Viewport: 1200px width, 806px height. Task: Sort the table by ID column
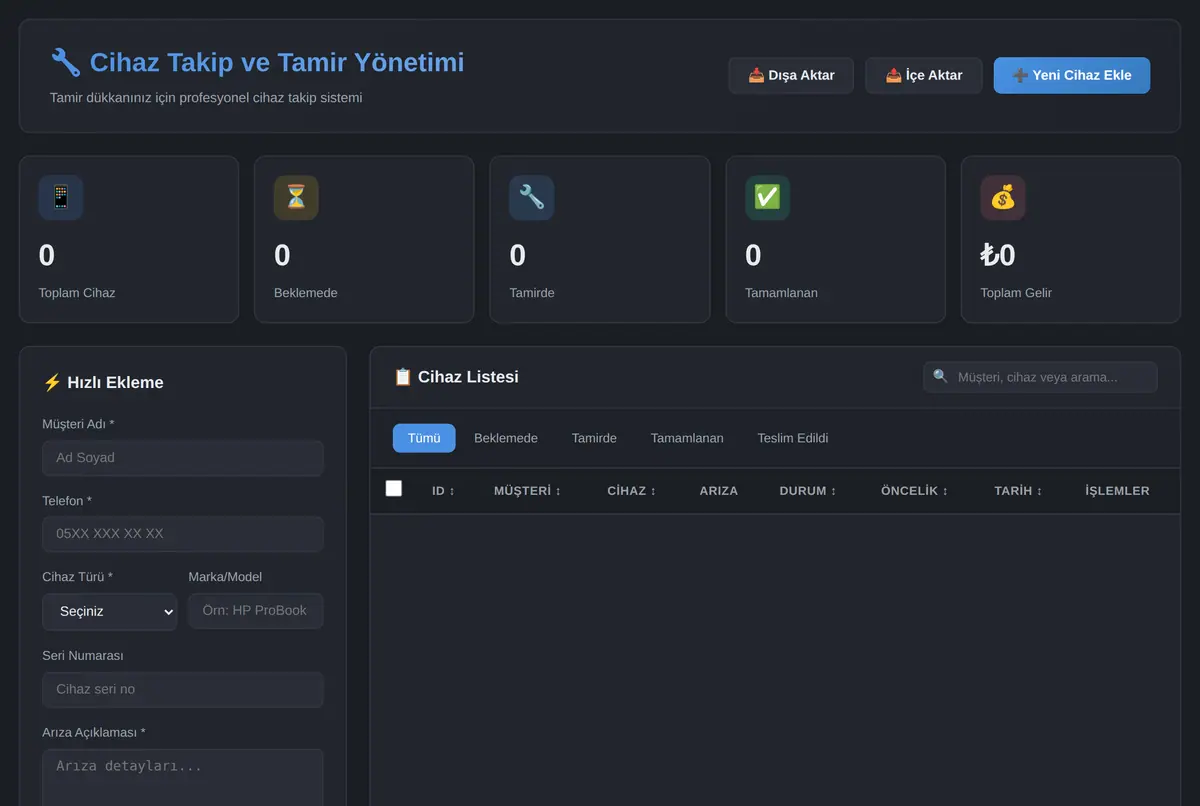coord(443,491)
